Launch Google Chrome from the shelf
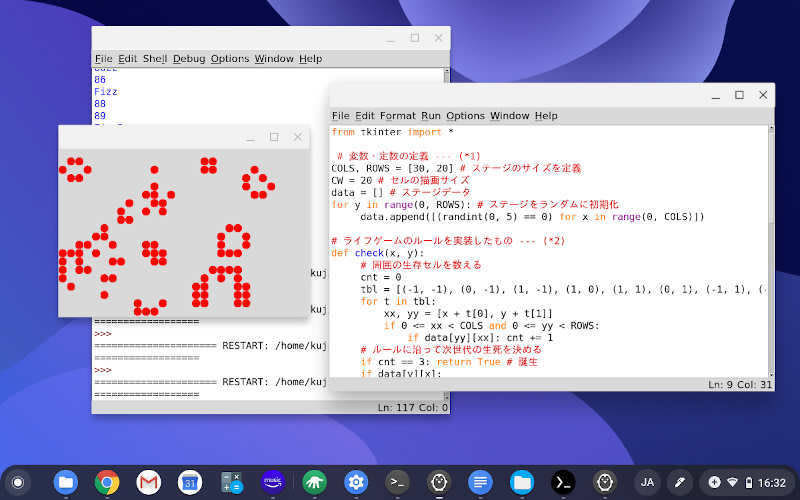 click(107, 482)
